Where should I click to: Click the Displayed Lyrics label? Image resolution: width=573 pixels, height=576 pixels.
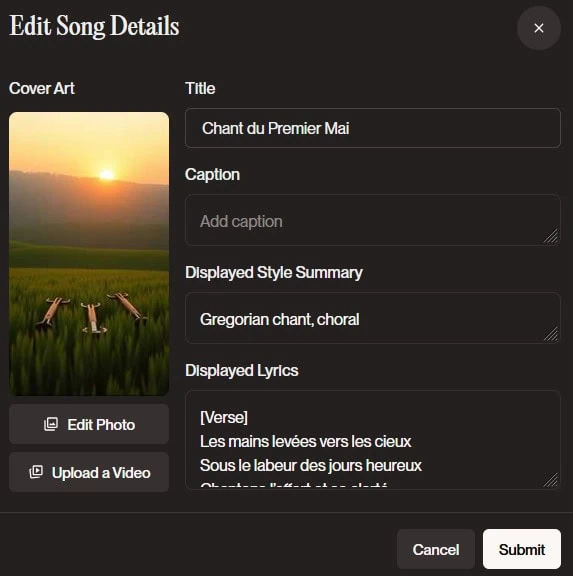242,371
